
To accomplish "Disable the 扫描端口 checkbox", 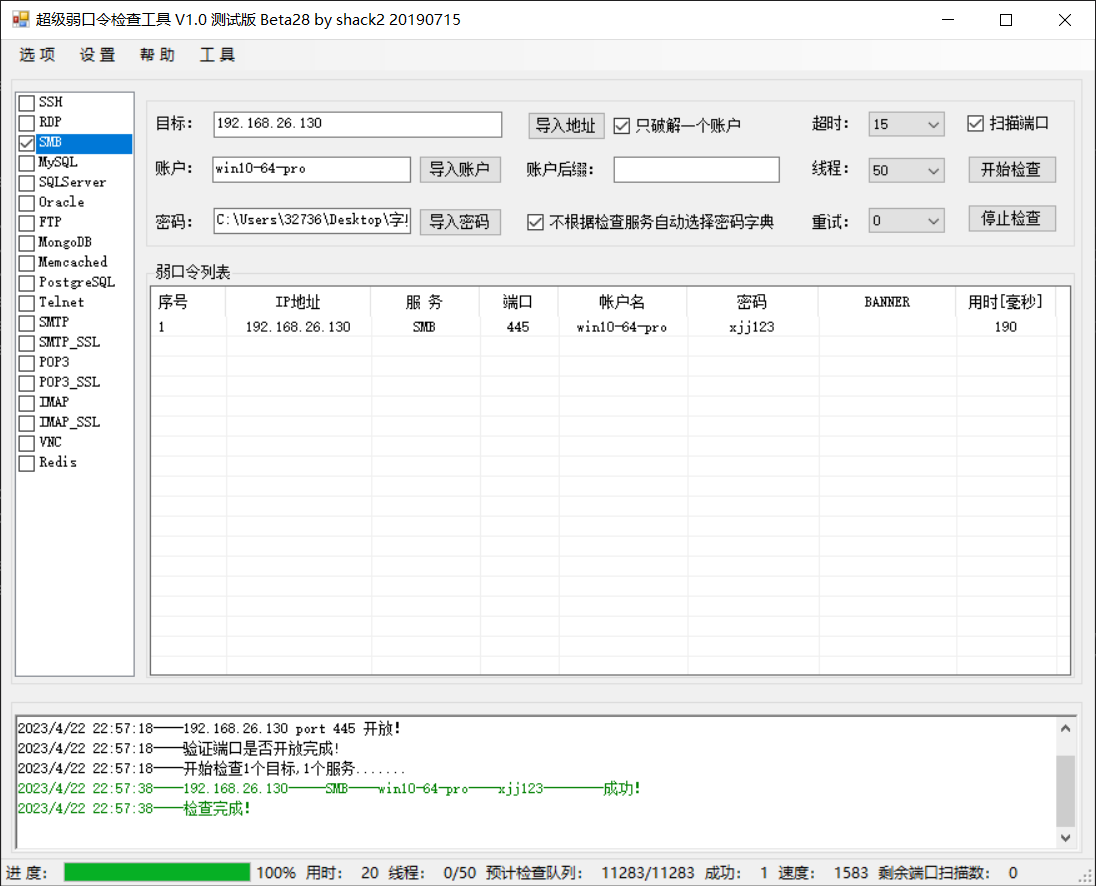I will pos(976,124).
